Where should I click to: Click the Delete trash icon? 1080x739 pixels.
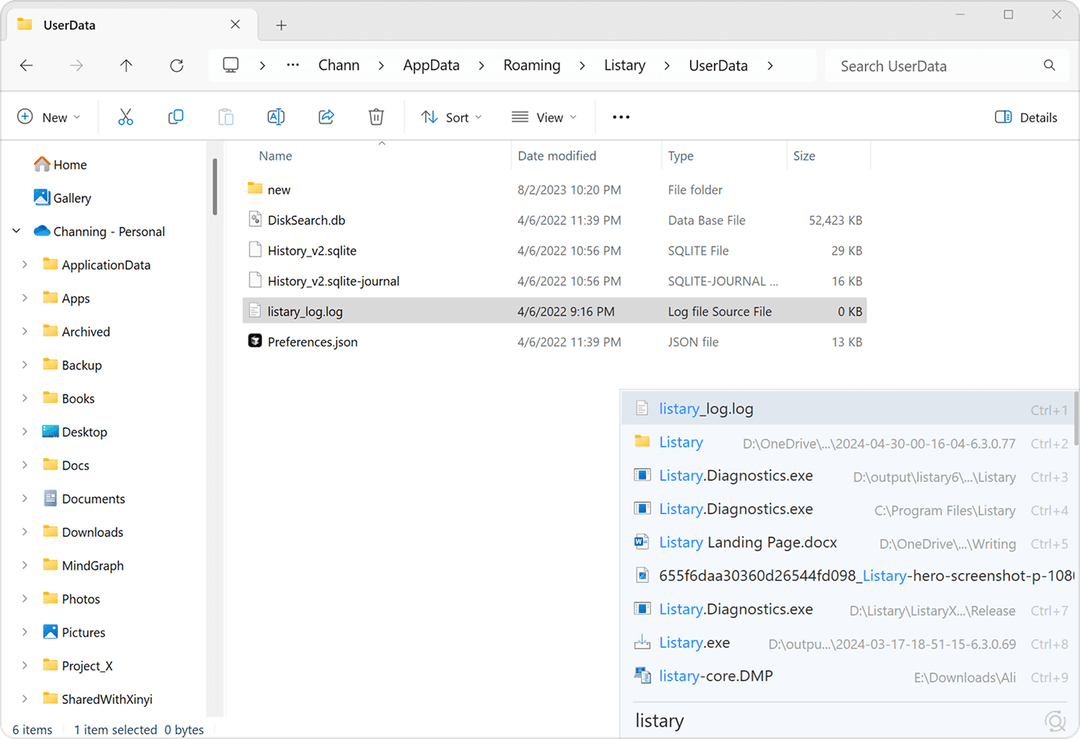point(376,117)
